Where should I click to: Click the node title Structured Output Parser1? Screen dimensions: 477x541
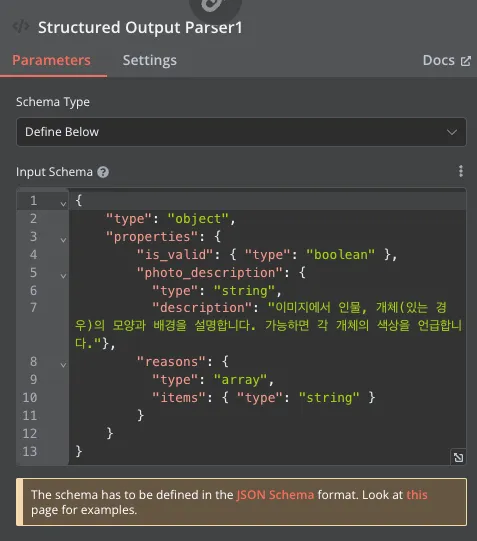coord(140,28)
